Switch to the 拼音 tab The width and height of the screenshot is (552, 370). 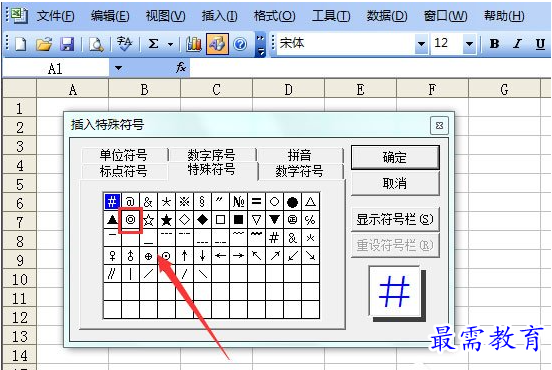[x=300, y=155]
